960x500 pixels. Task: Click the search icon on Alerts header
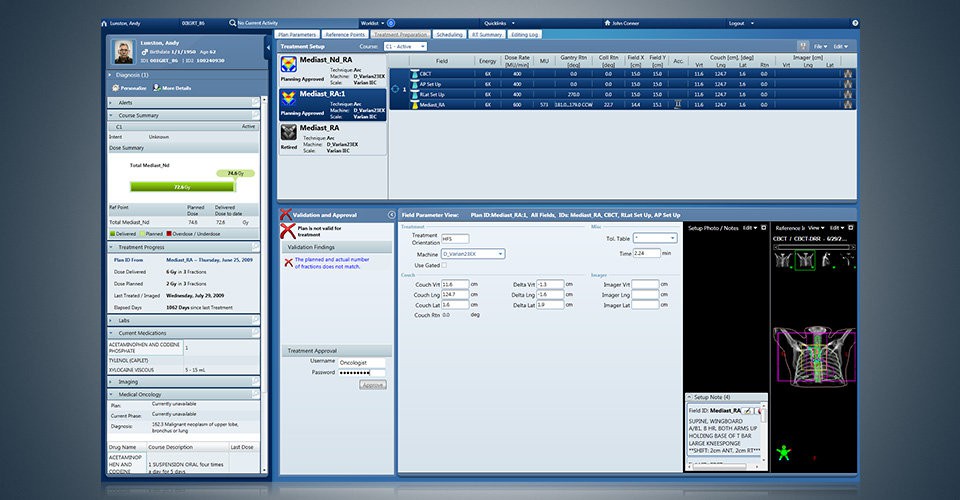click(255, 102)
